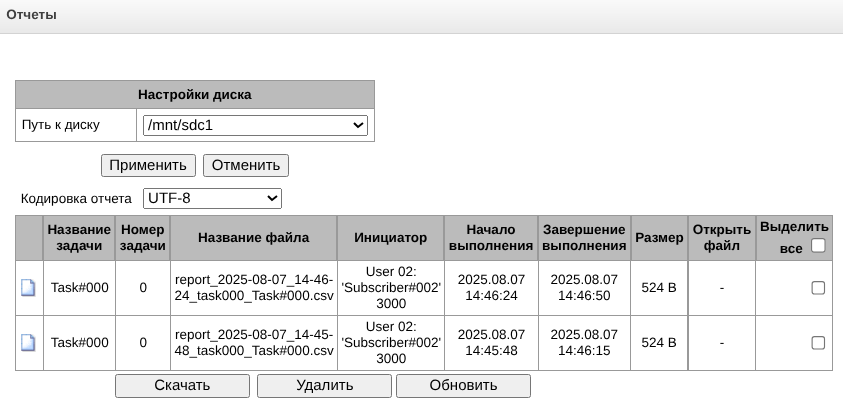This screenshot has width=843, height=405.
Task: Click the 'Инициатор' column header
Action: coord(390,238)
